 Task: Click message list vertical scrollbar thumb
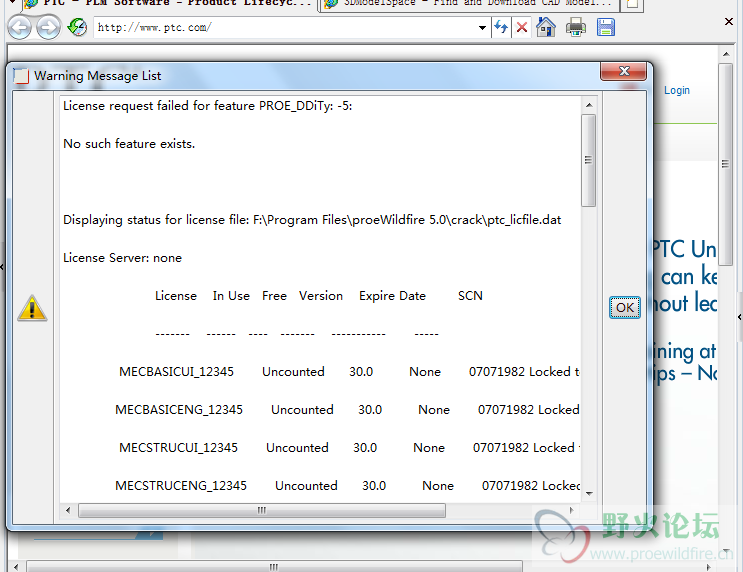tap(589, 160)
